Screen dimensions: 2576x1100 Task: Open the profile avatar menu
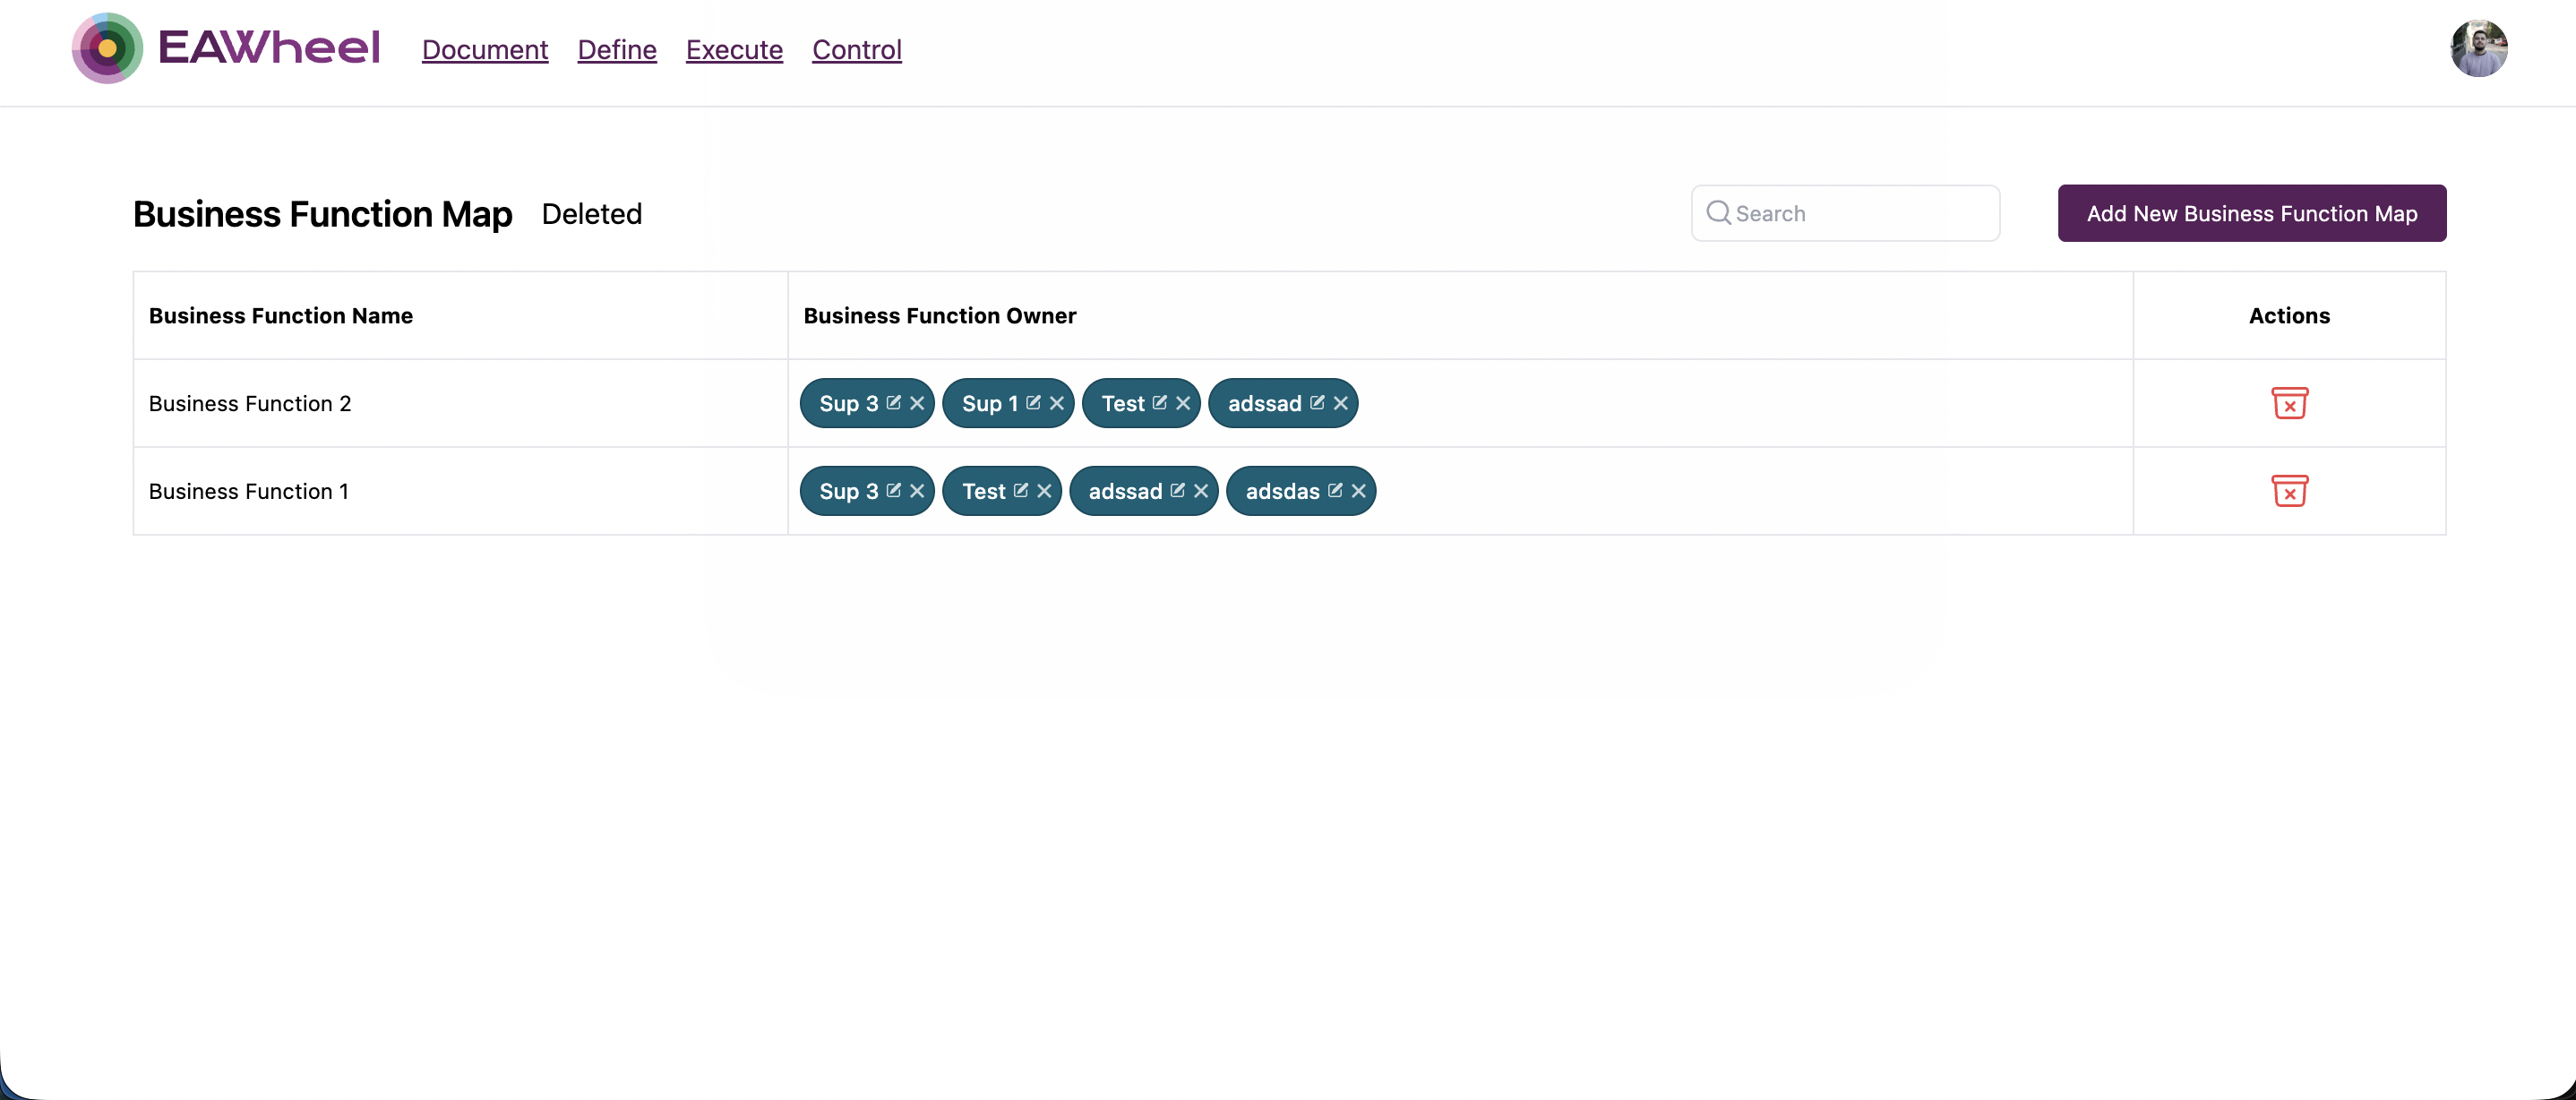(x=2480, y=48)
